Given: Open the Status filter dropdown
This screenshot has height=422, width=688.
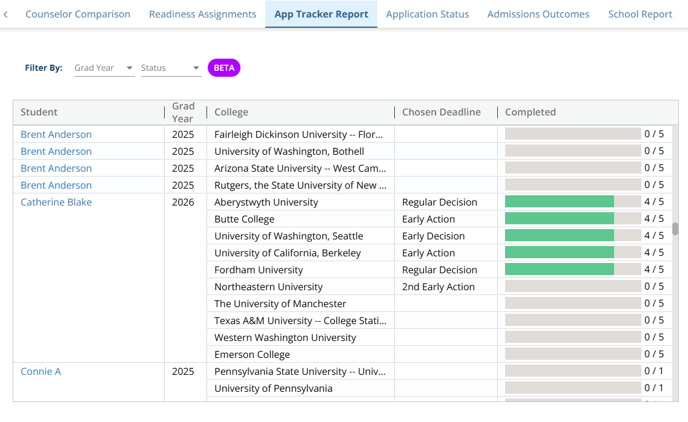Looking at the screenshot, I should coord(171,68).
